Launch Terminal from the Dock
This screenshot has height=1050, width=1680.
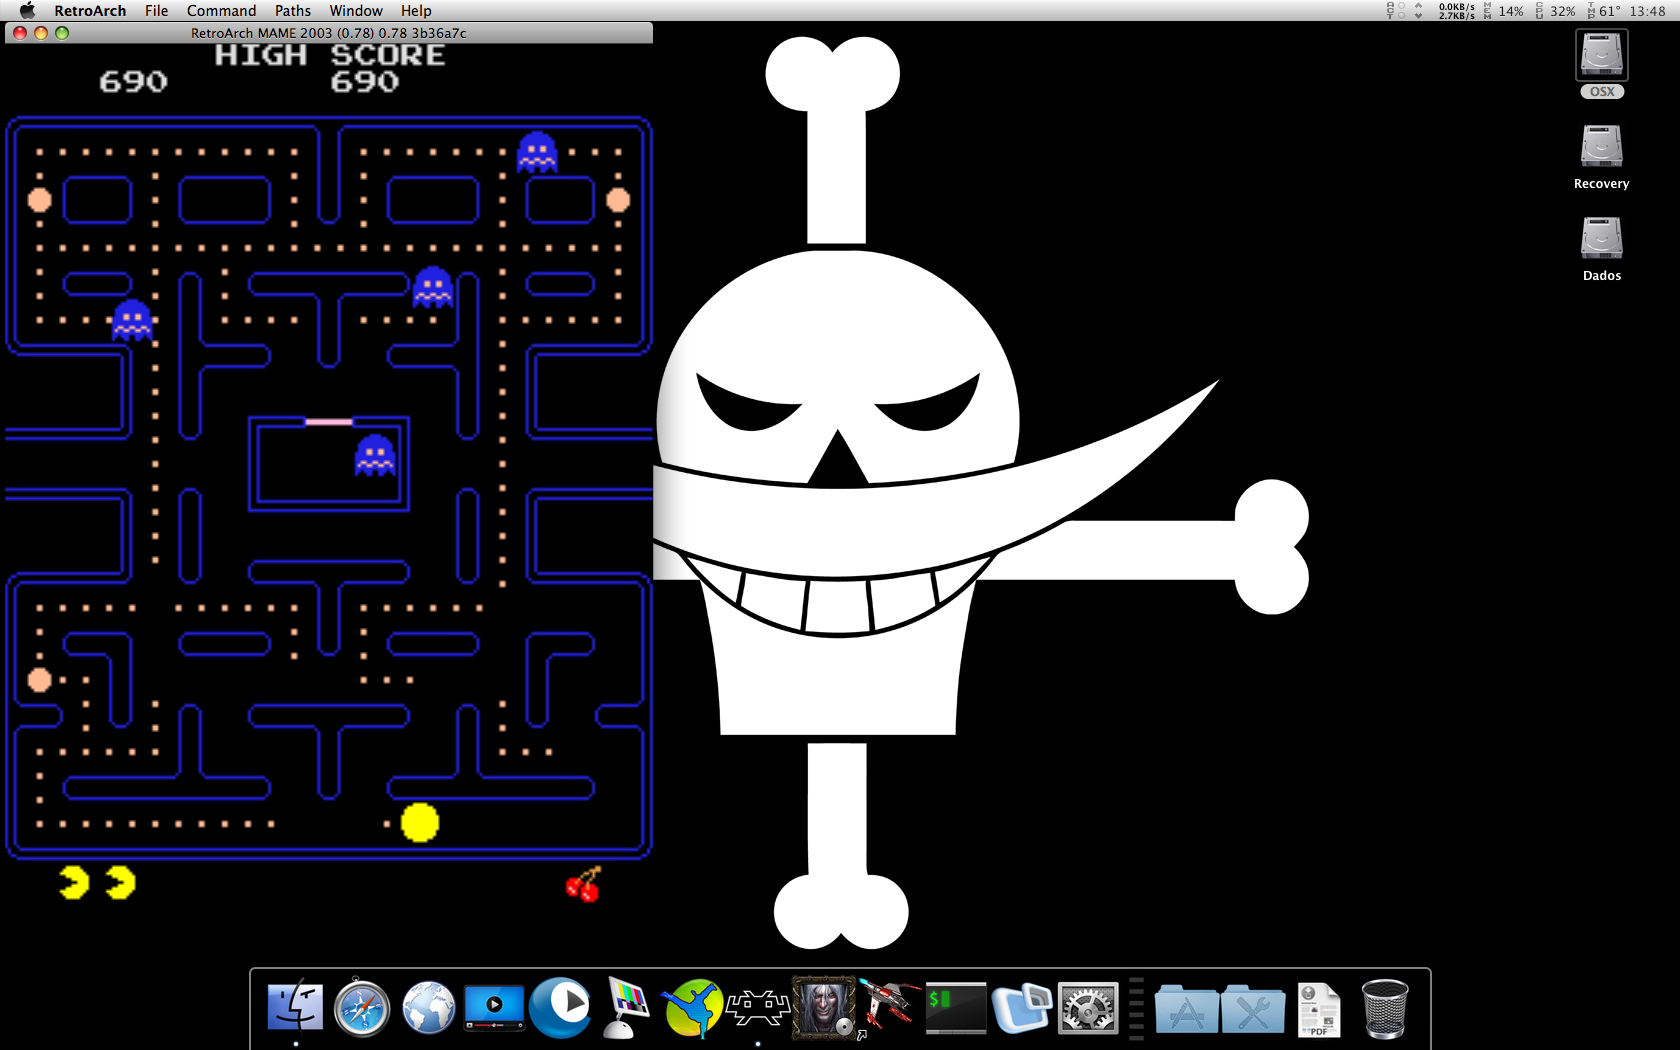[x=956, y=1008]
